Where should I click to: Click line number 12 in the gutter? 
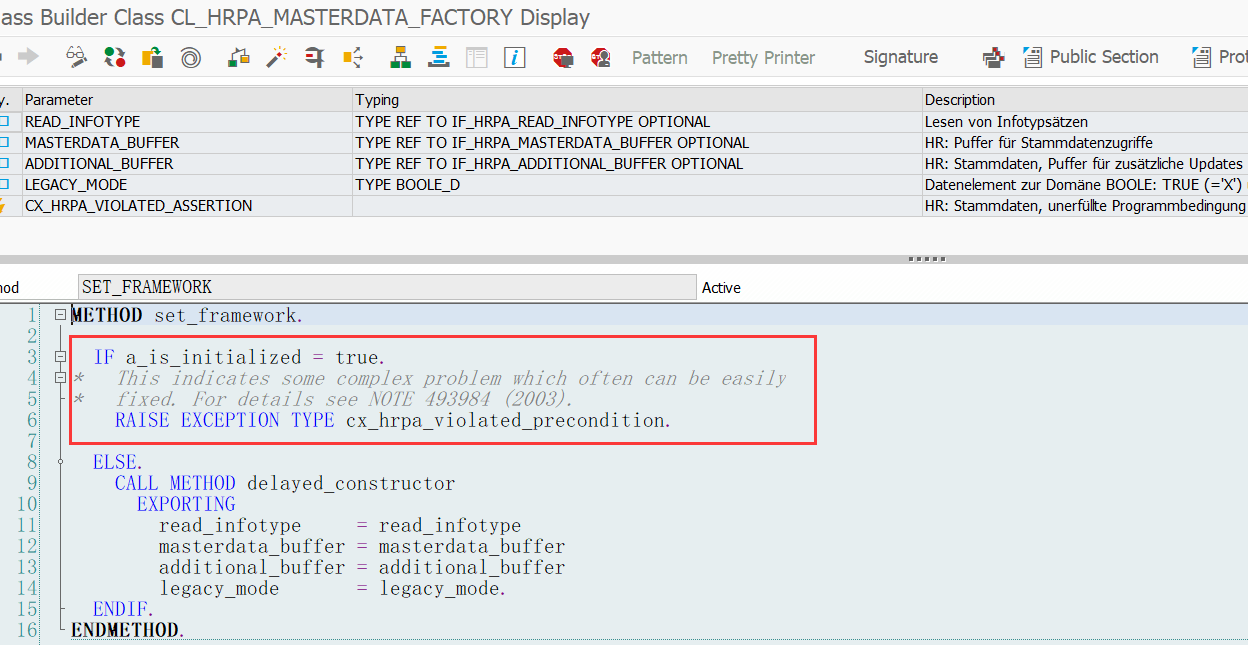tap(27, 546)
